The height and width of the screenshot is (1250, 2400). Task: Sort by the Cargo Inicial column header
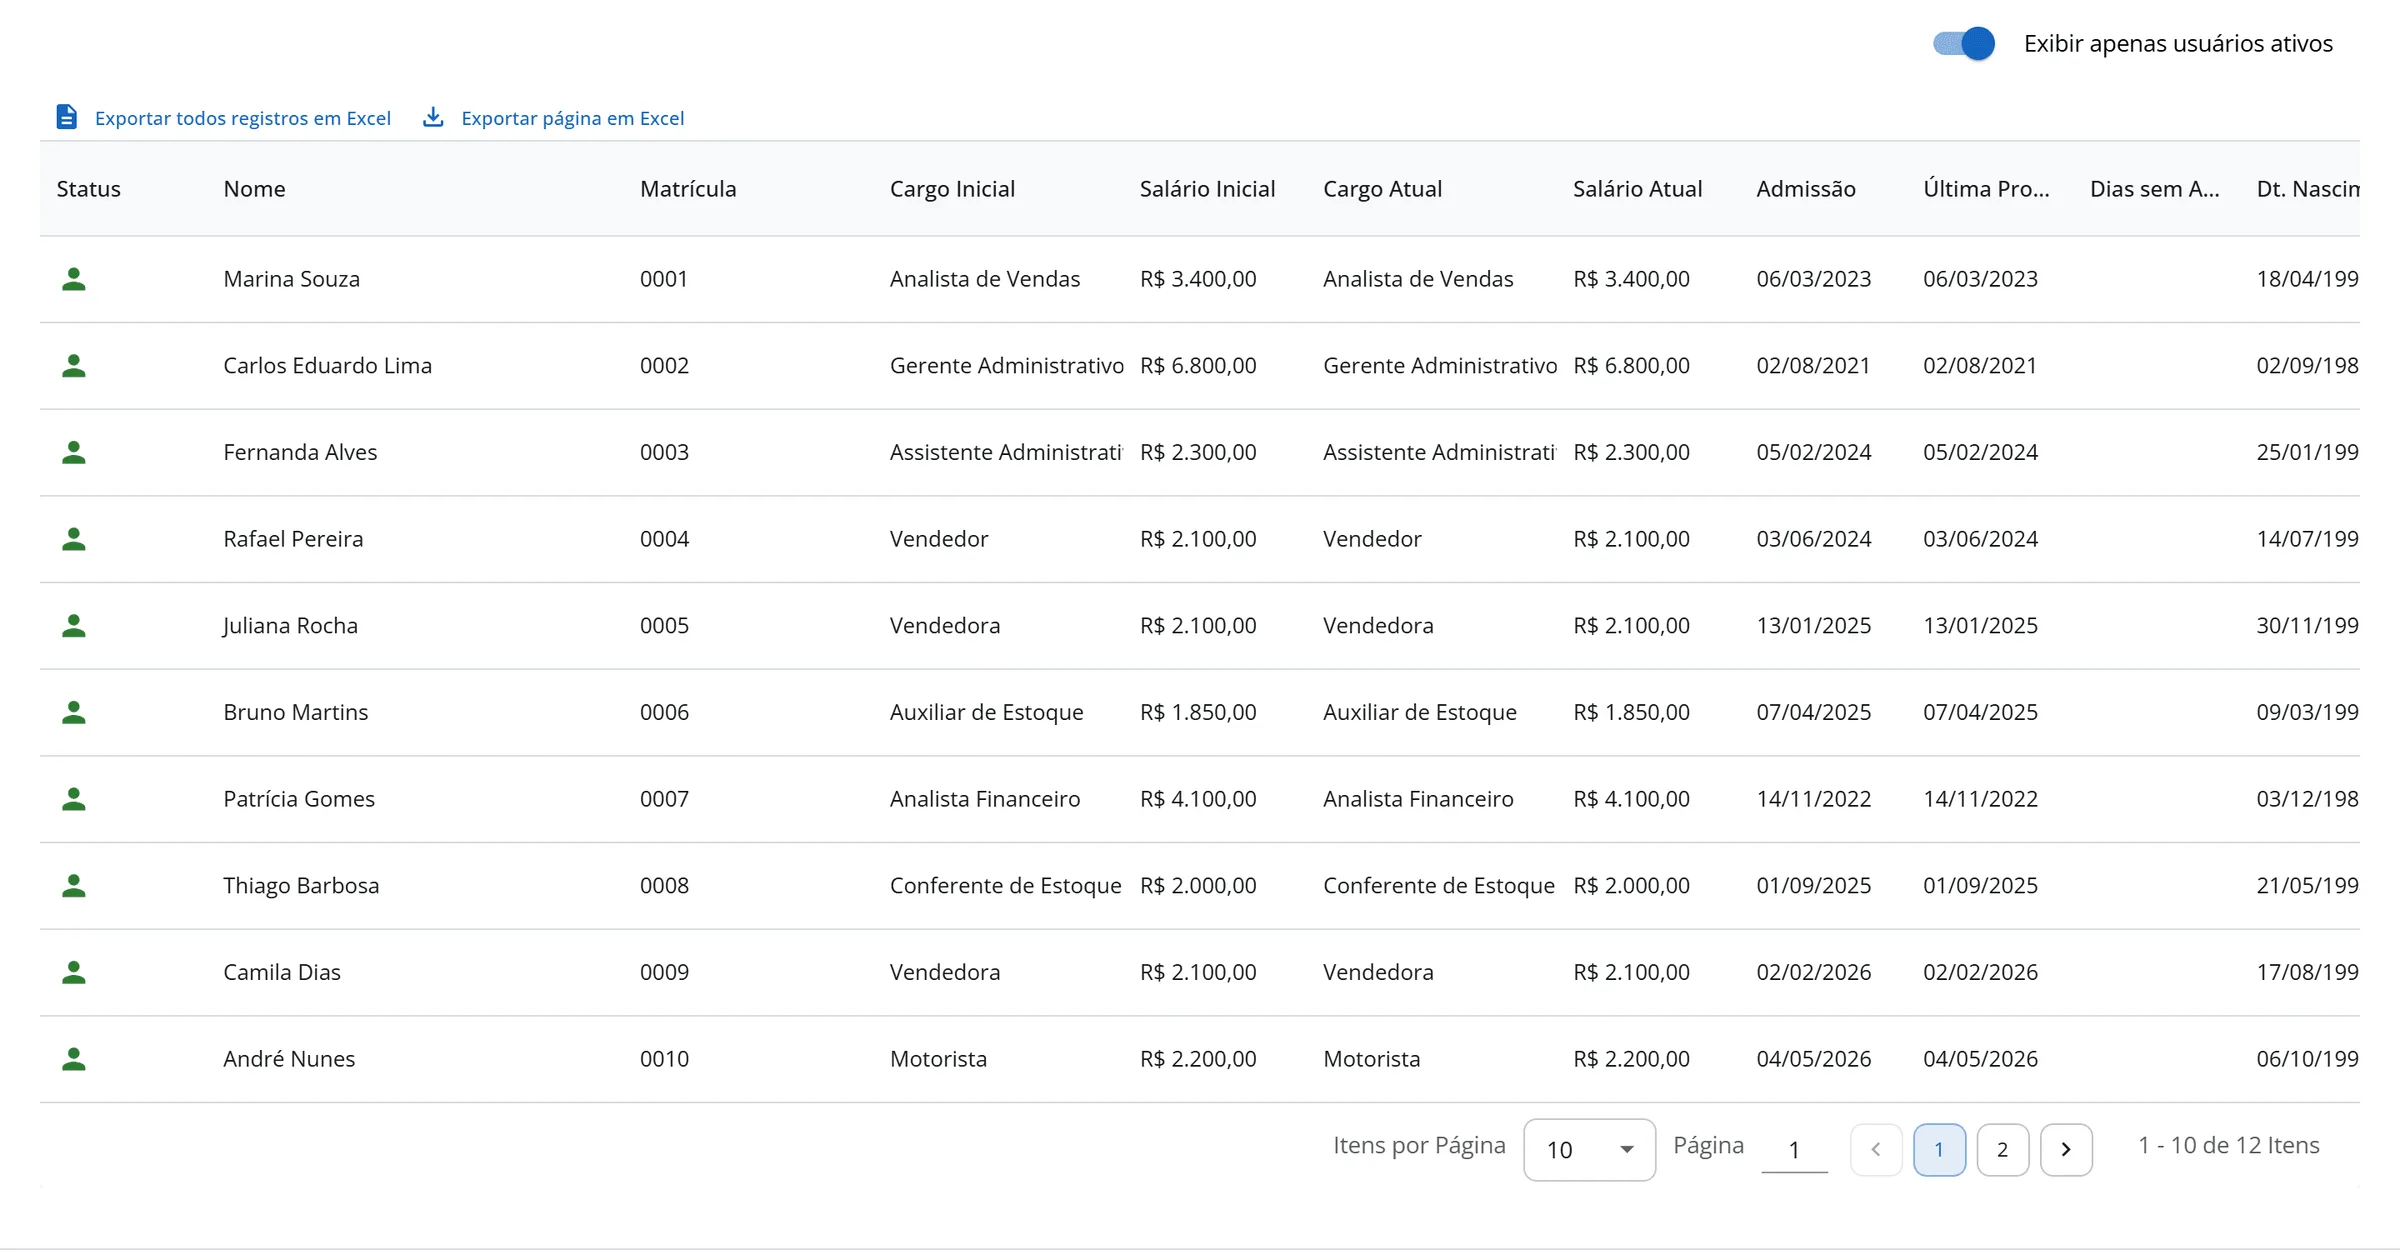(x=952, y=189)
